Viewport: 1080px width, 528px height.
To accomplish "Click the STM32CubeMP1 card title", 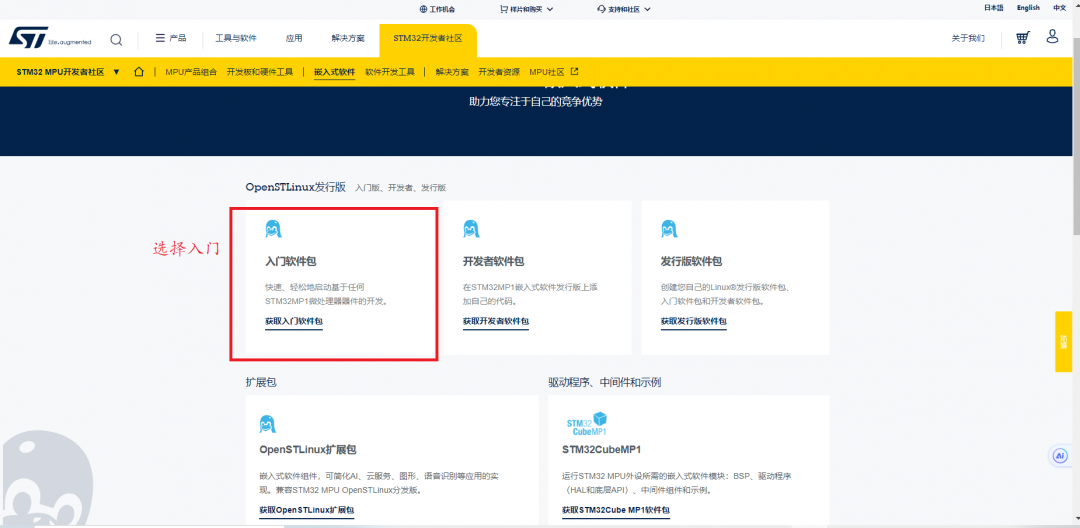I will point(601,450).
